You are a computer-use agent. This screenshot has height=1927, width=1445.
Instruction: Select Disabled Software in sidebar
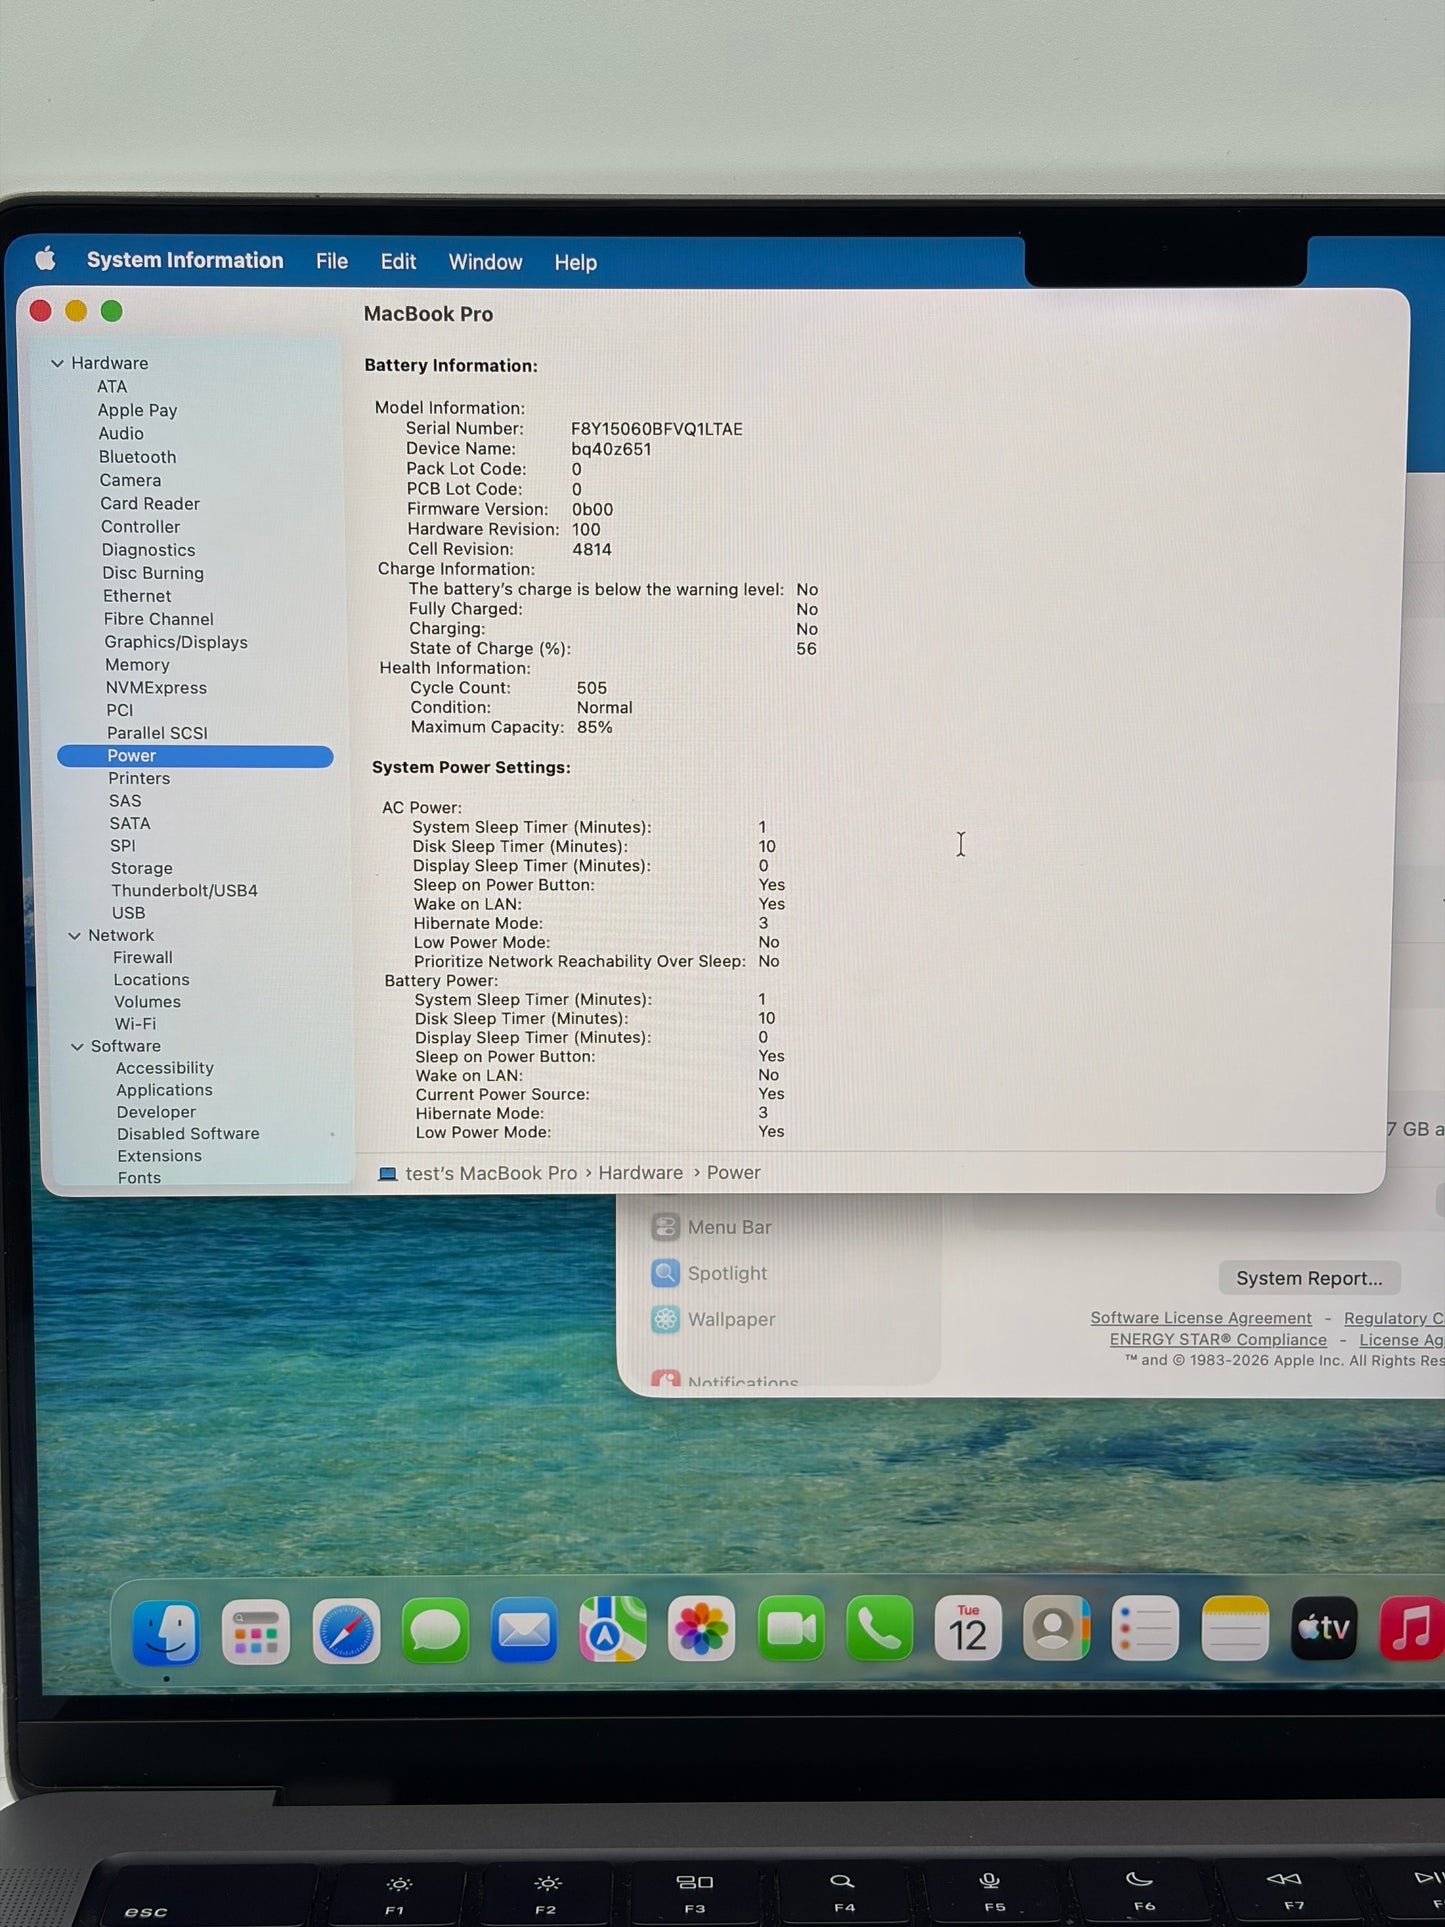pyautogui.click(x=188, y=1134)
